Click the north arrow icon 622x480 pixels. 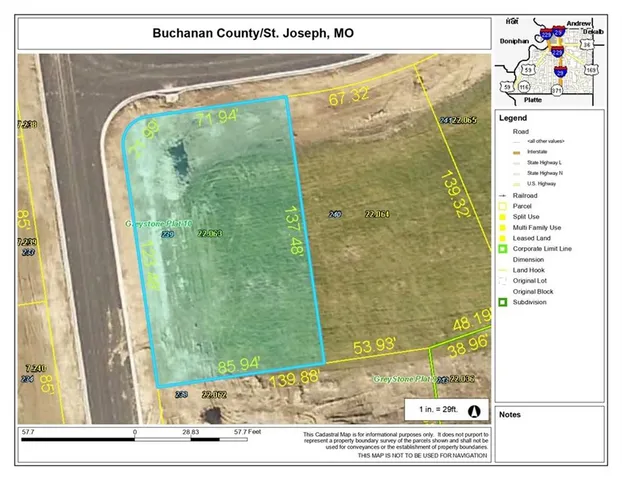tap(474, 410)
